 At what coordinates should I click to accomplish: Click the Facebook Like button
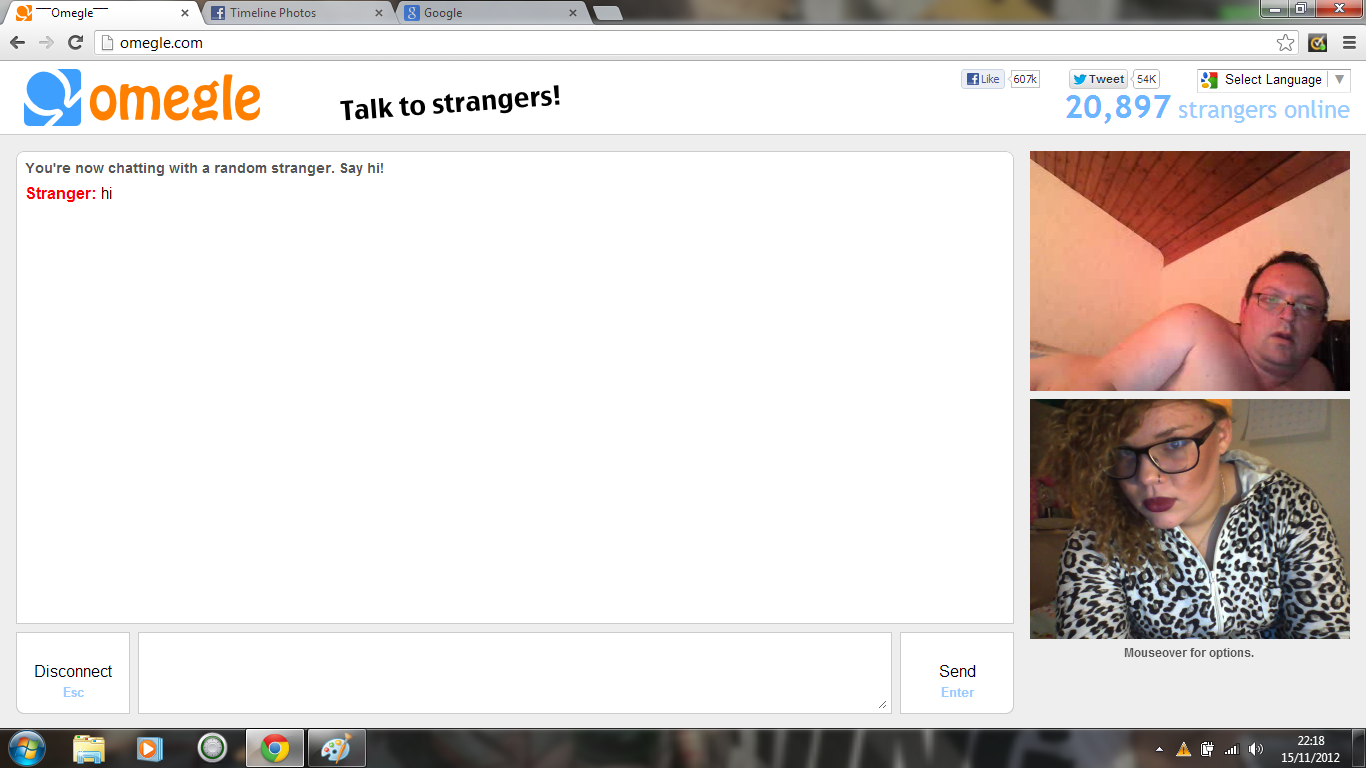(x=983, y=79)
